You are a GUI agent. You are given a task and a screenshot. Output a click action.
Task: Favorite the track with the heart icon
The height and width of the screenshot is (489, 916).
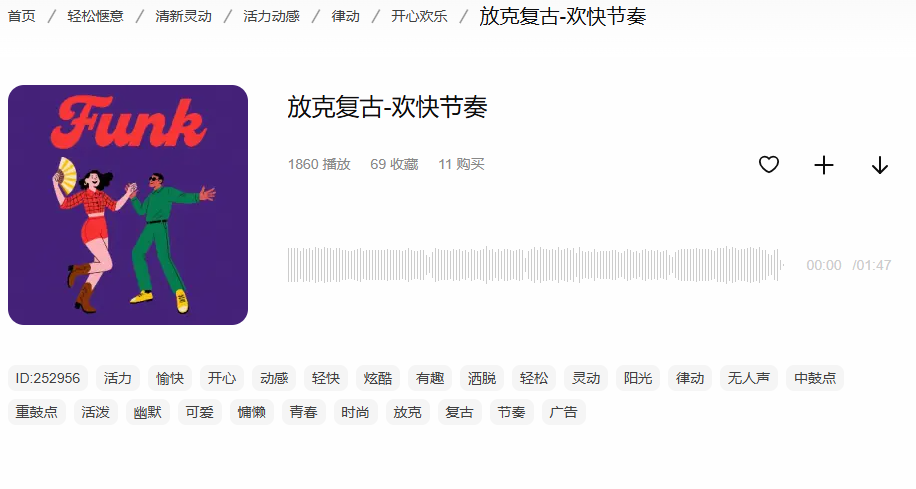point(769,165)
